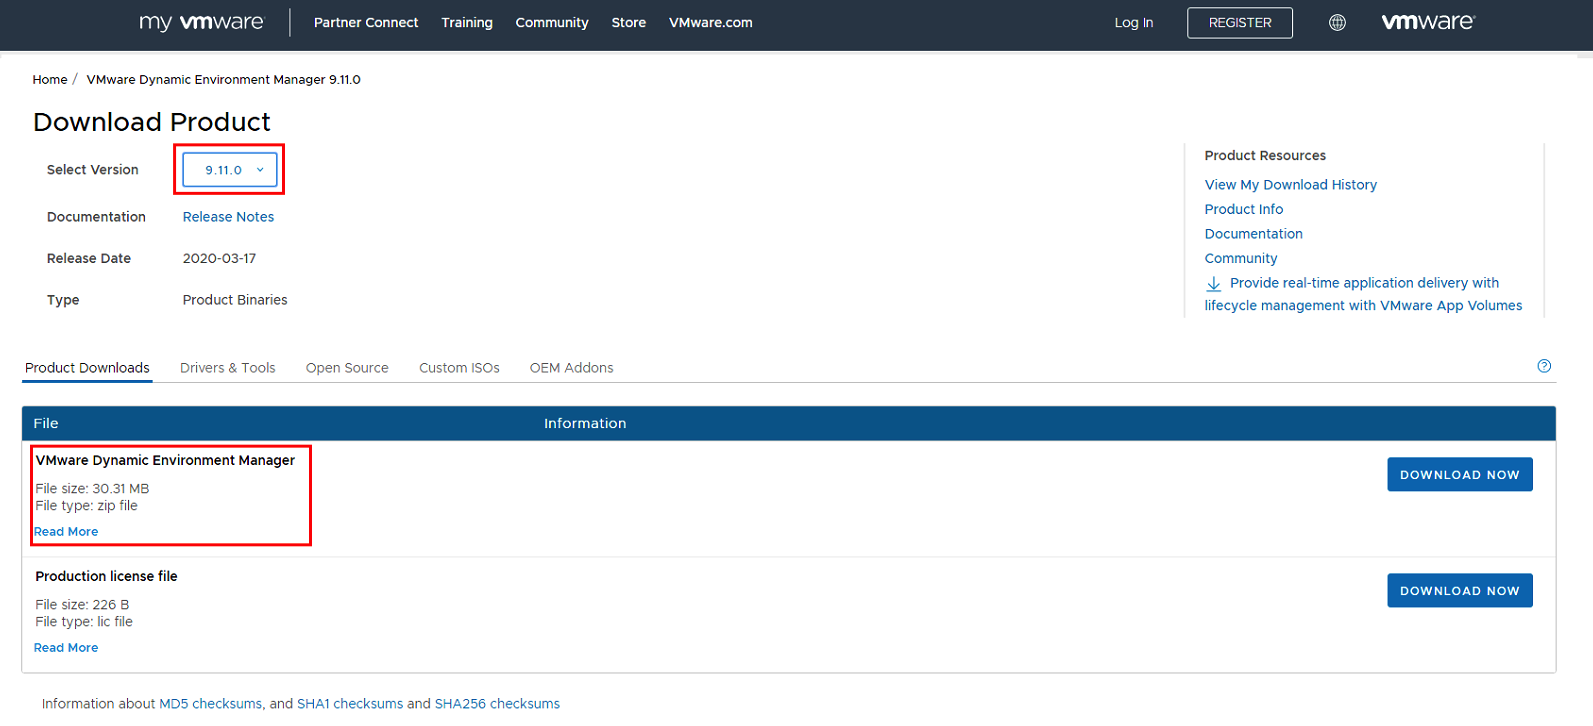This screenshot has width=1593, height=726.
Task: Open VMware.com in top navigation
Action: [x=711, y=22]
